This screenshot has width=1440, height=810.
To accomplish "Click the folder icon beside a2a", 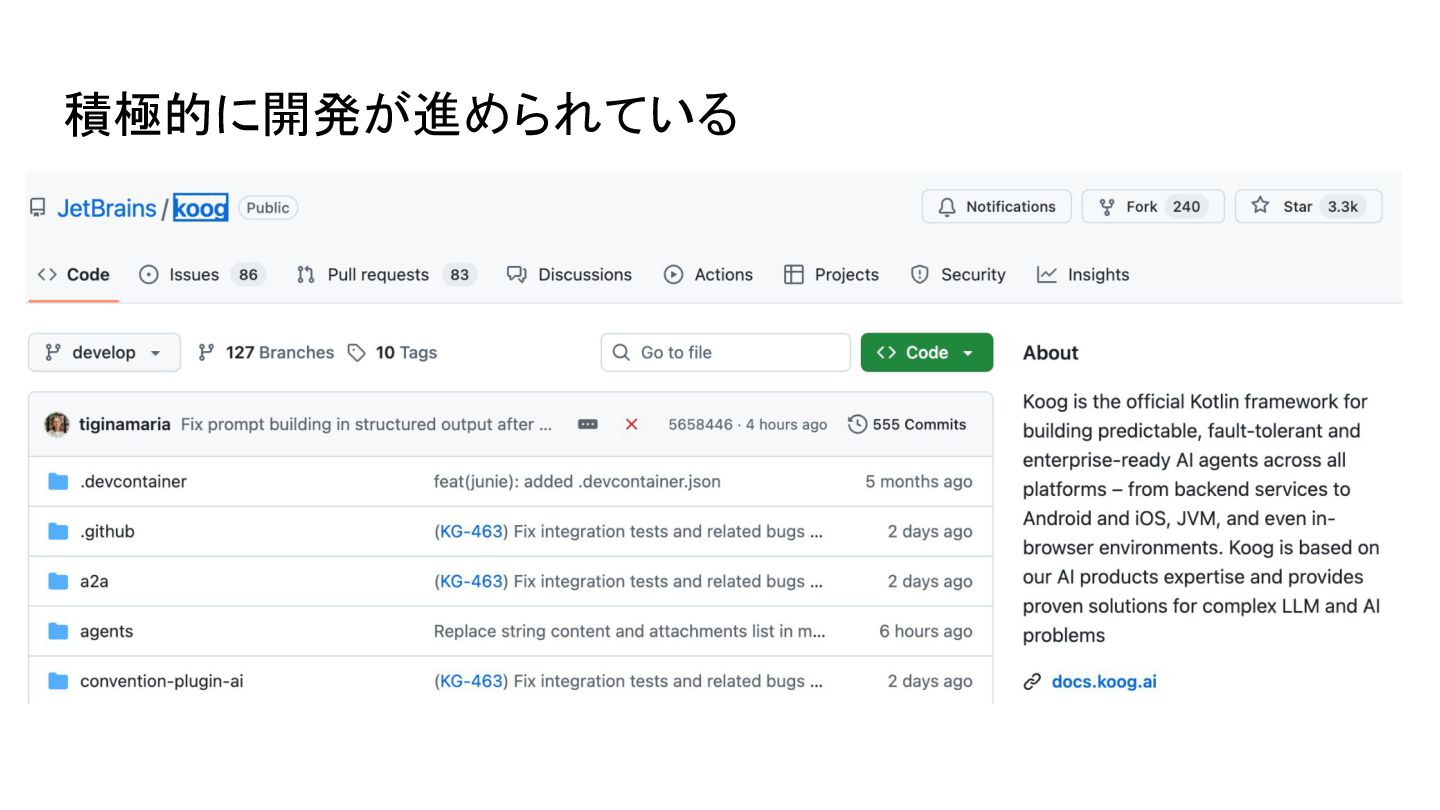I will pyautogui.click(x=58, y=581).
